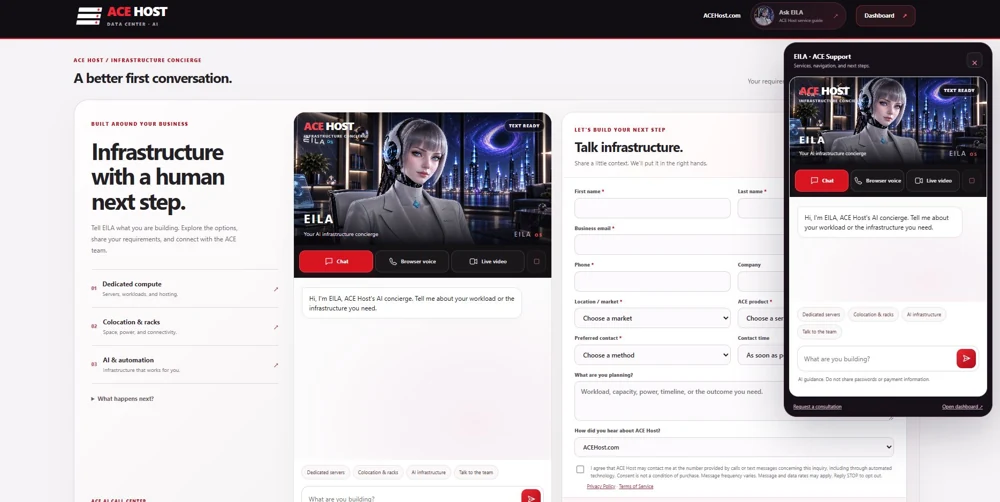The height and width of the screenshot is (502, 1000).
Task: Pick the Talk to the team chip in the main panel
Action: (476, 473)
